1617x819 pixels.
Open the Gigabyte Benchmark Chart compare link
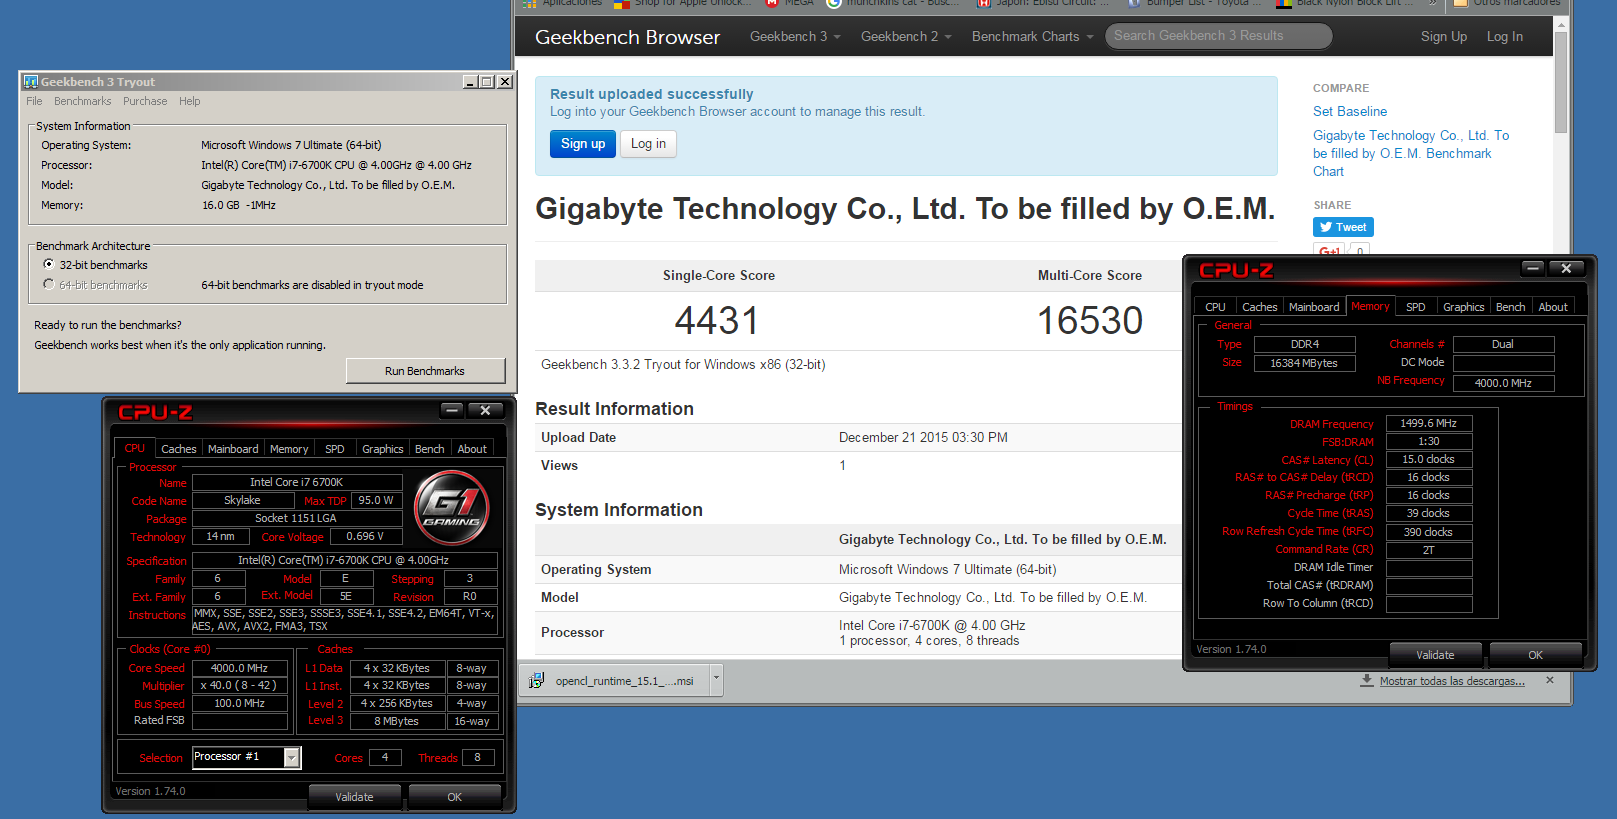[1411, 153]
